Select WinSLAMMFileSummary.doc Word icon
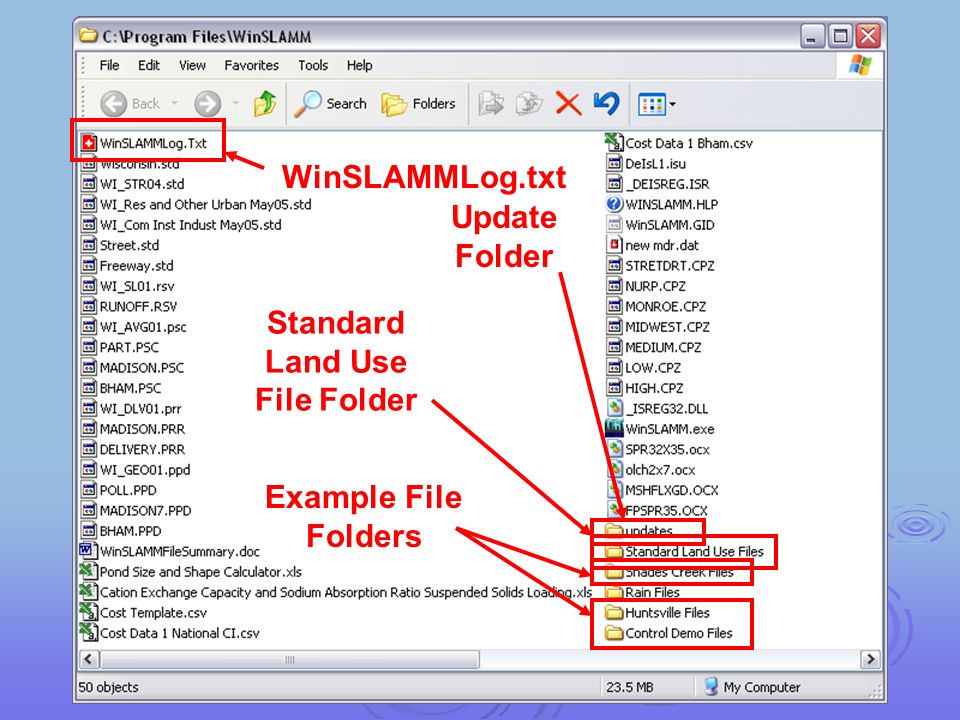The height and width of the screenshot is (720, 960). 88,550
